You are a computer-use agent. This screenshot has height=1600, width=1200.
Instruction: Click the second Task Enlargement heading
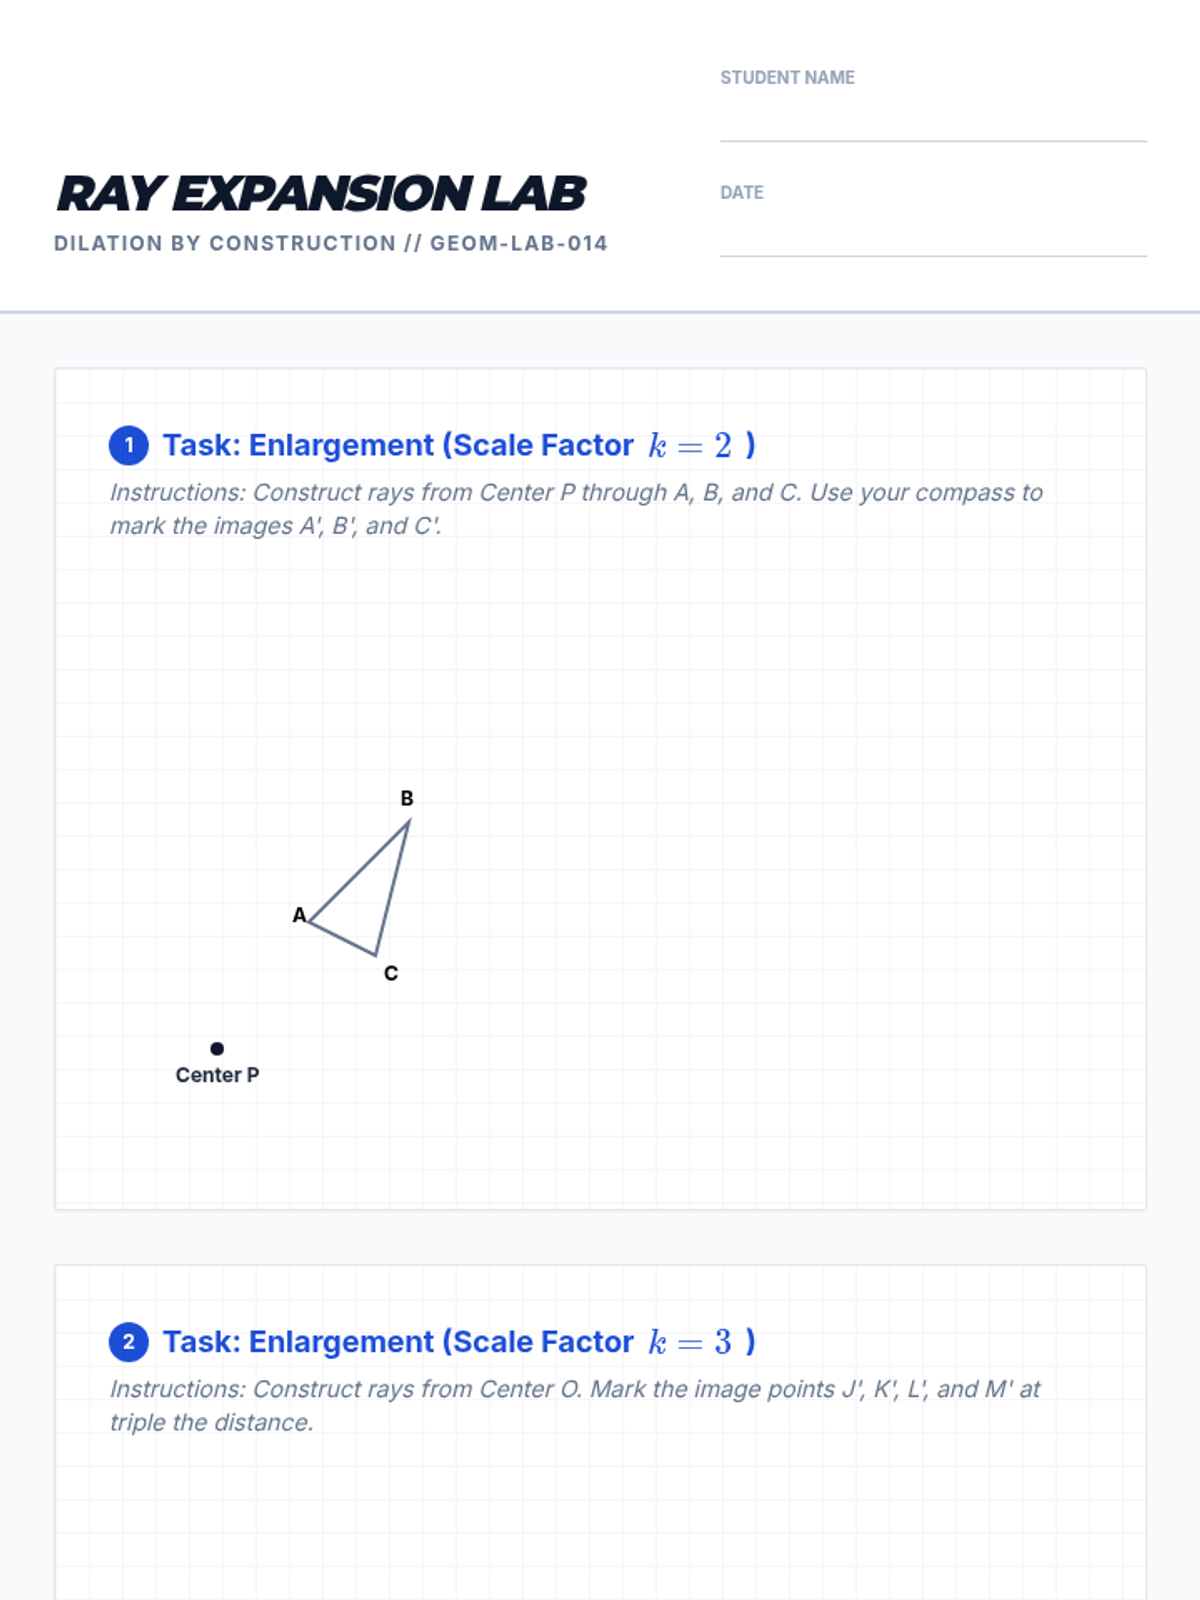tap(398, 1342)
